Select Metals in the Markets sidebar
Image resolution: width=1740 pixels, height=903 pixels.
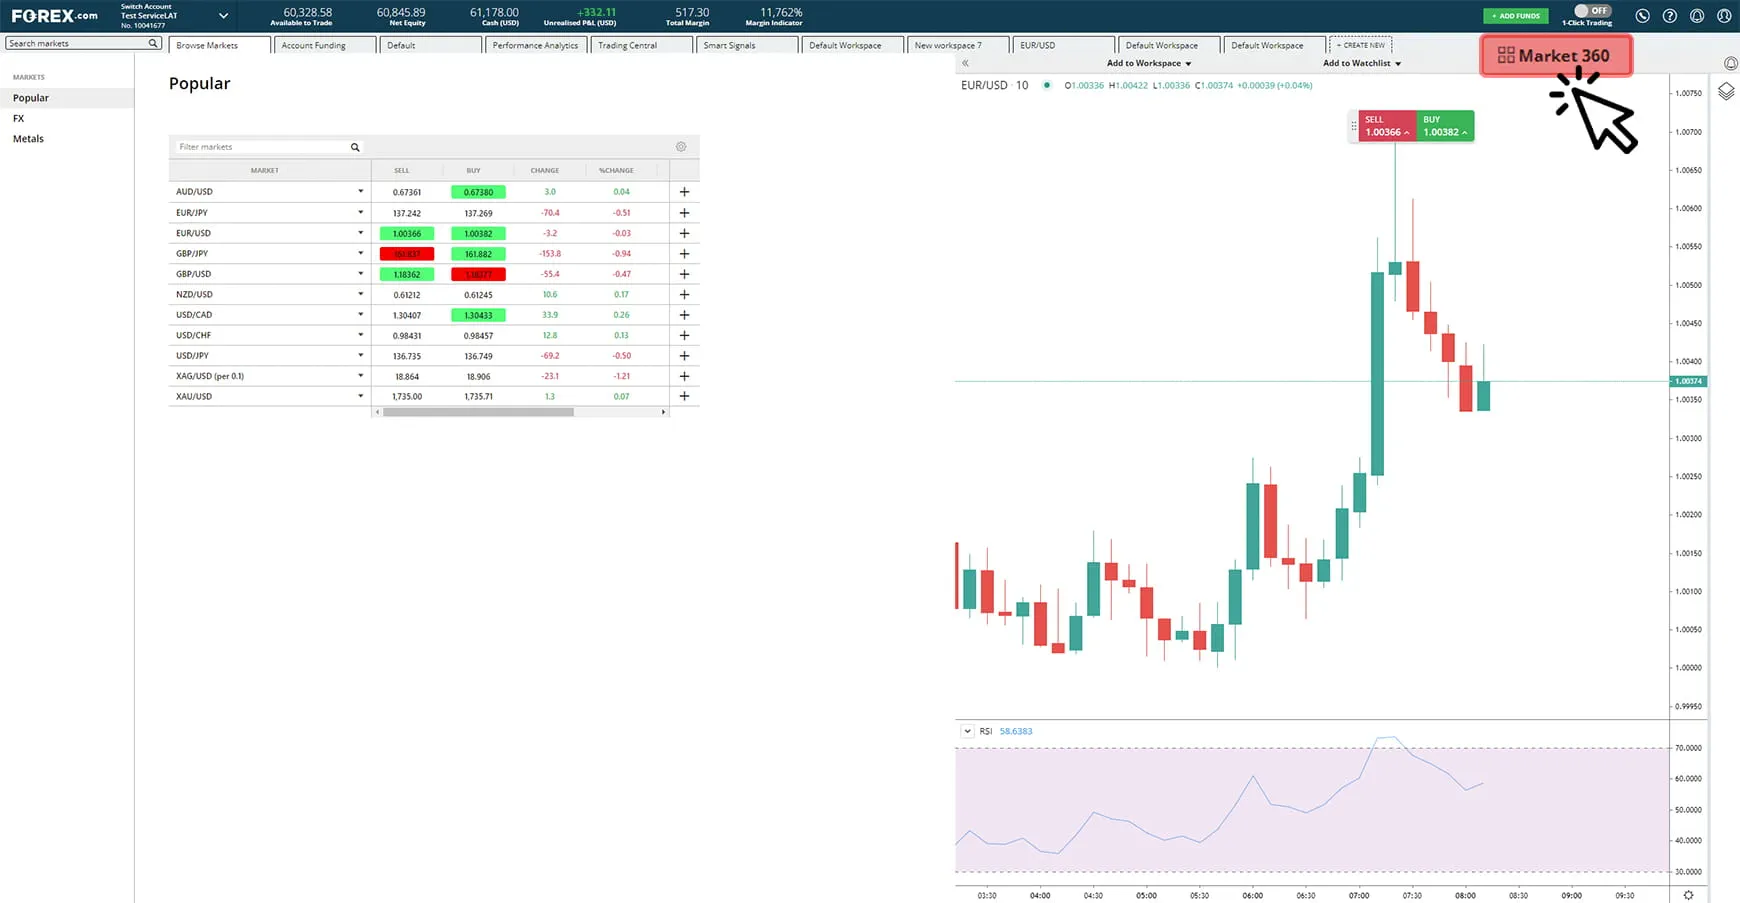pyautogui.click(x=28, y=138)
